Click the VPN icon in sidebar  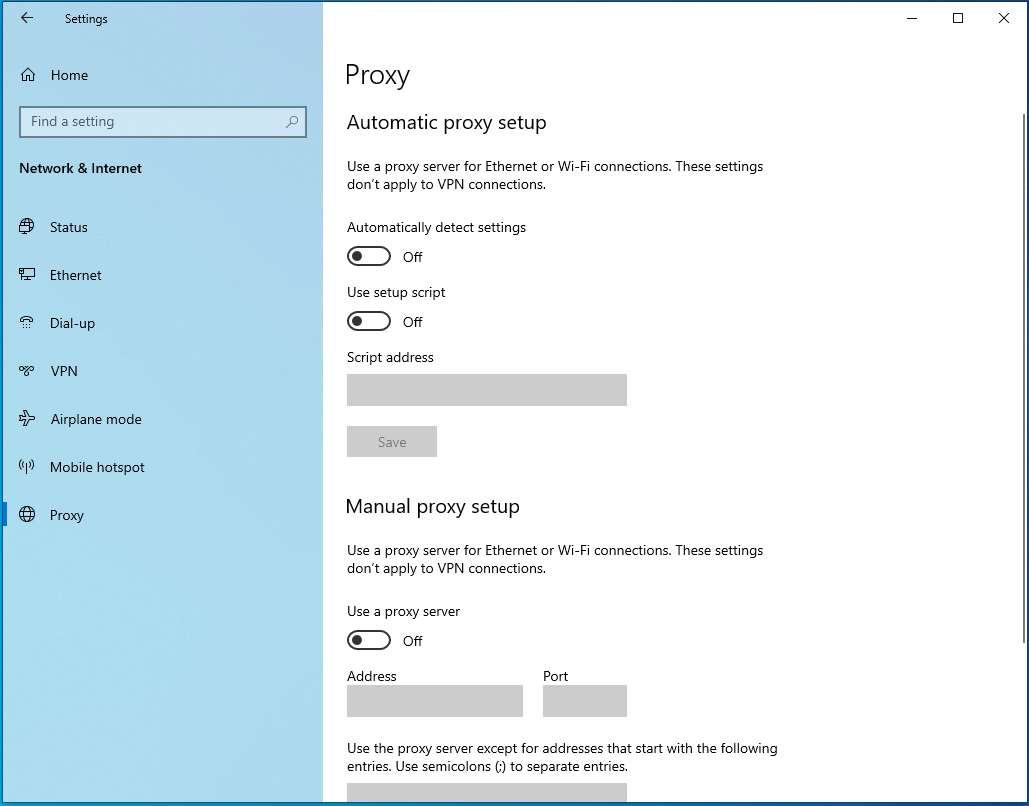[x=27, y=371]
